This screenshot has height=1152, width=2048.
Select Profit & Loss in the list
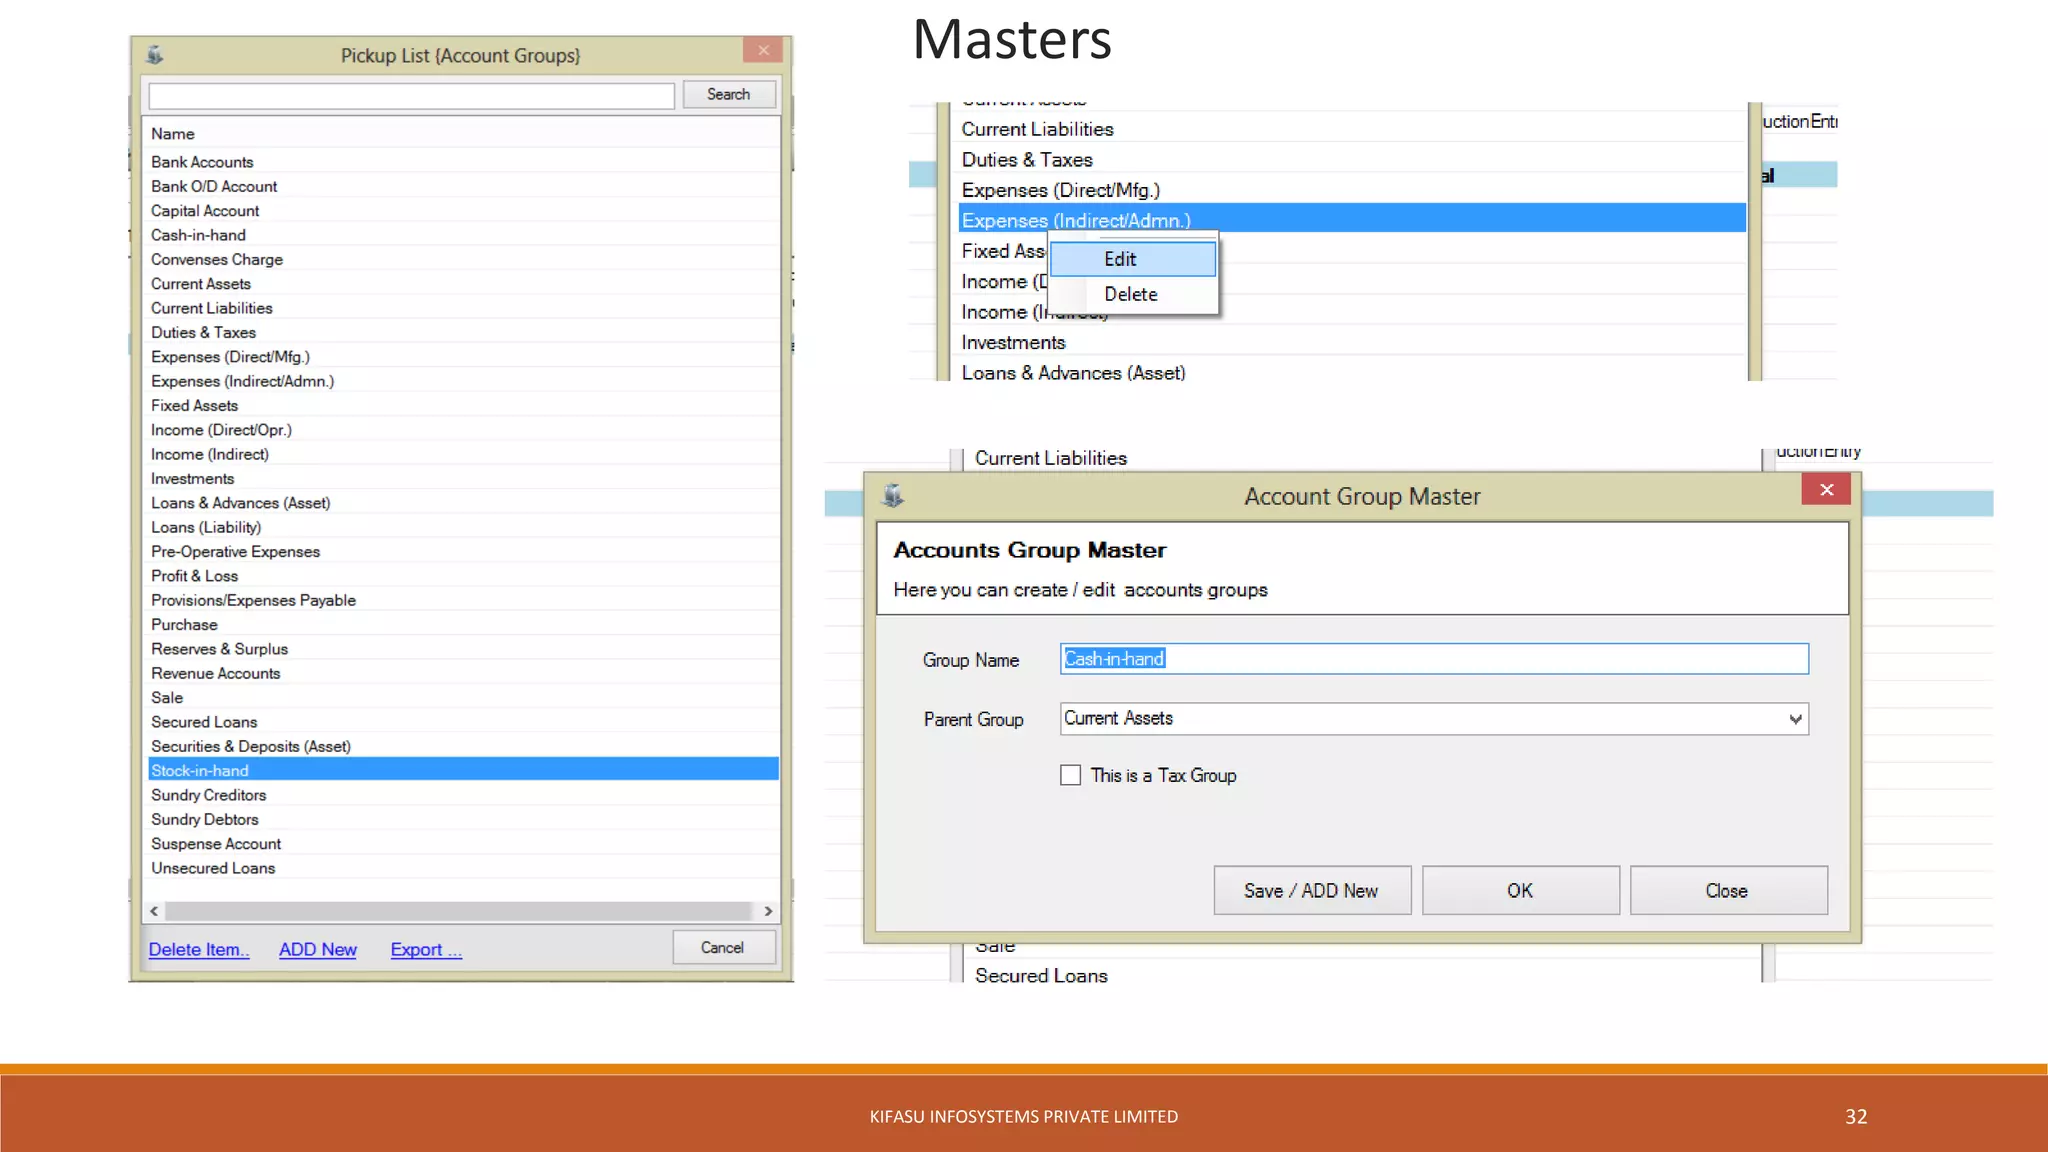[x=463, y=576]
